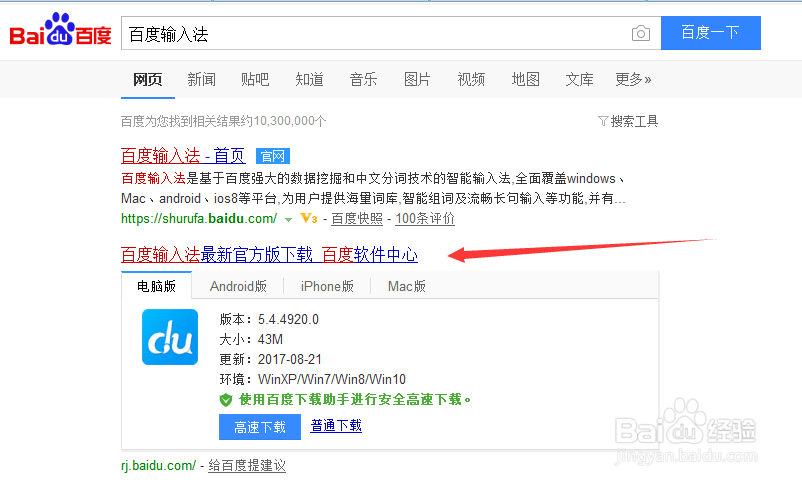This screenshot has height=483, width=802.
Task: Click the update date 2017-08-21
Action: (x=289, y=360)
